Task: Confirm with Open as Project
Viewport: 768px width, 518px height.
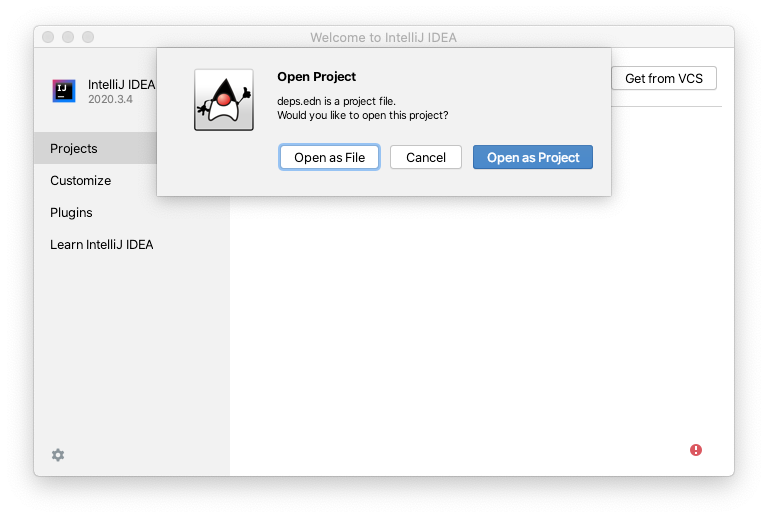Action: [533, 157]
